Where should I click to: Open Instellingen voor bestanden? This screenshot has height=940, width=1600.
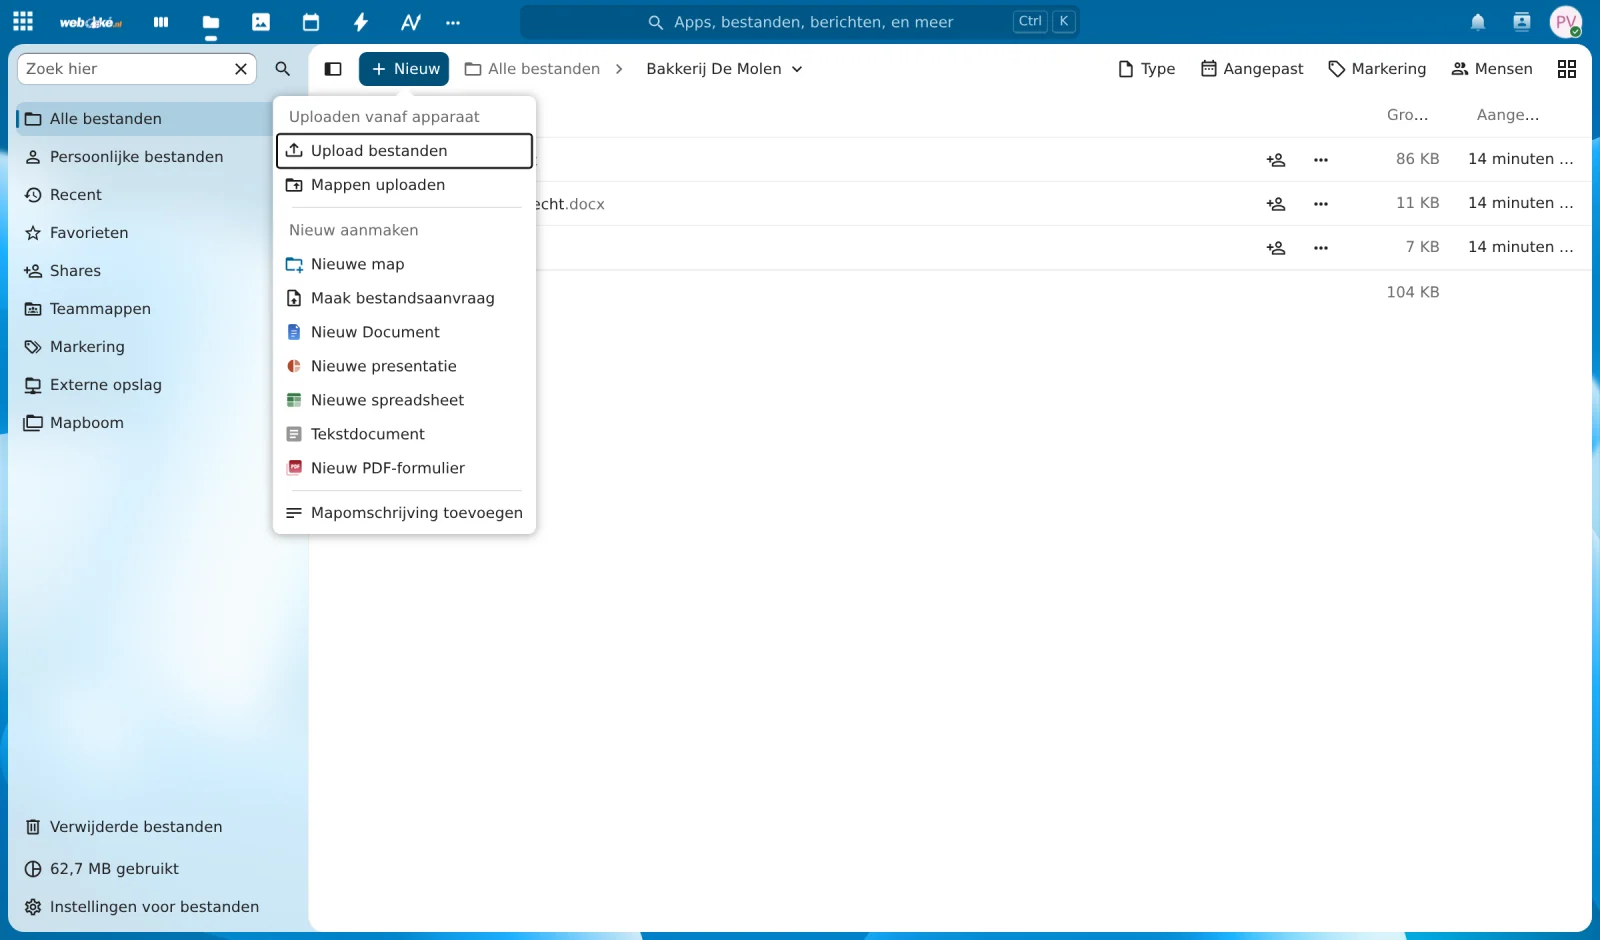[x=158, y=907]
